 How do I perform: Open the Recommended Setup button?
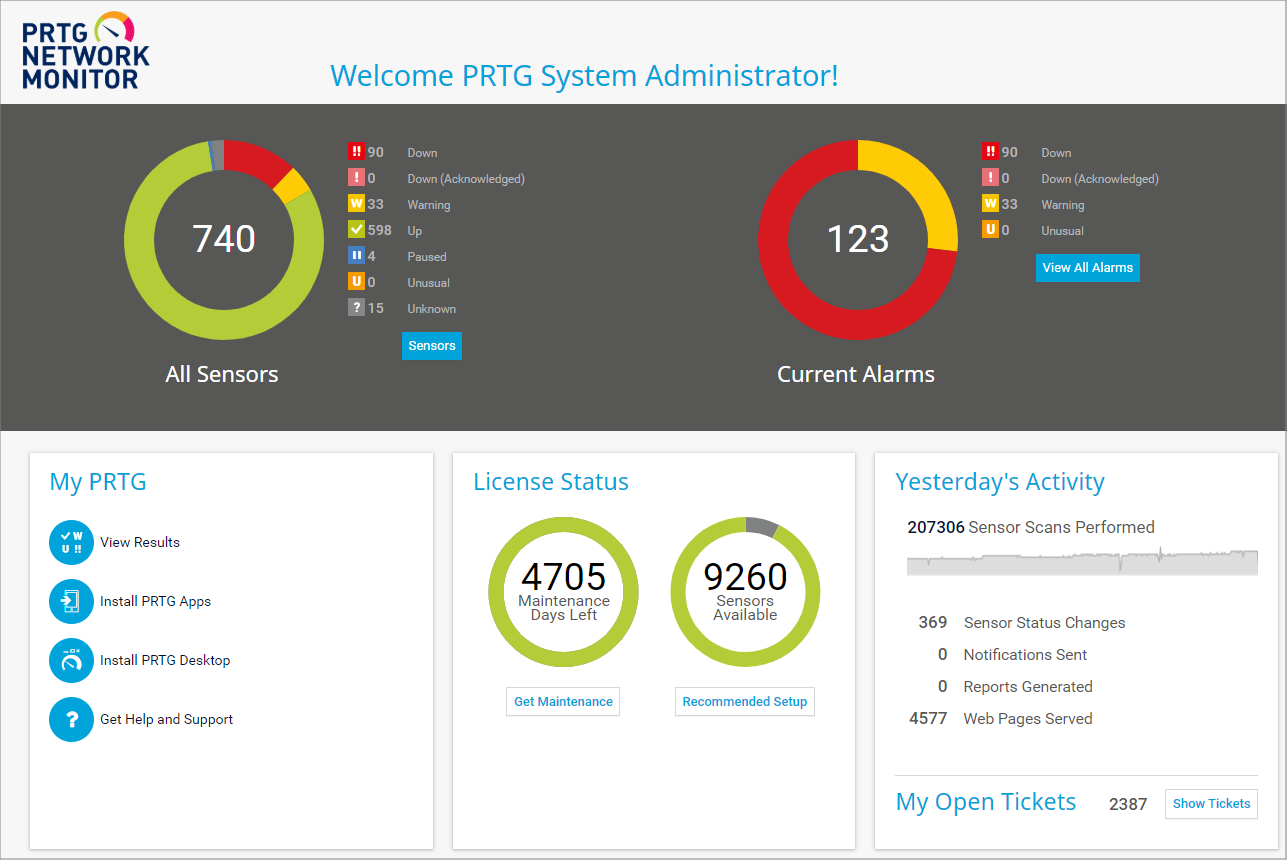tap(745, 702)
